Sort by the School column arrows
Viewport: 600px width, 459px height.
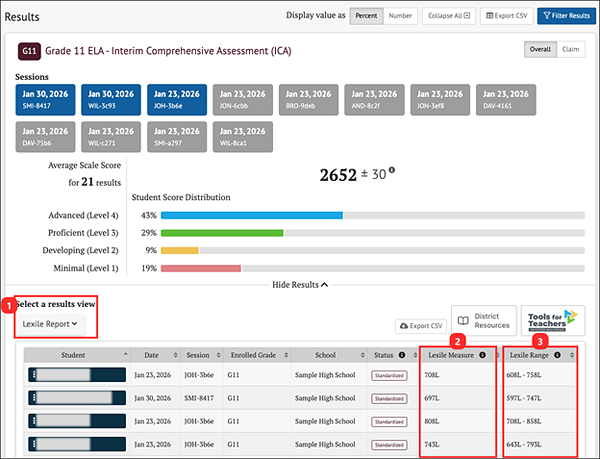[x=363, y=355]
